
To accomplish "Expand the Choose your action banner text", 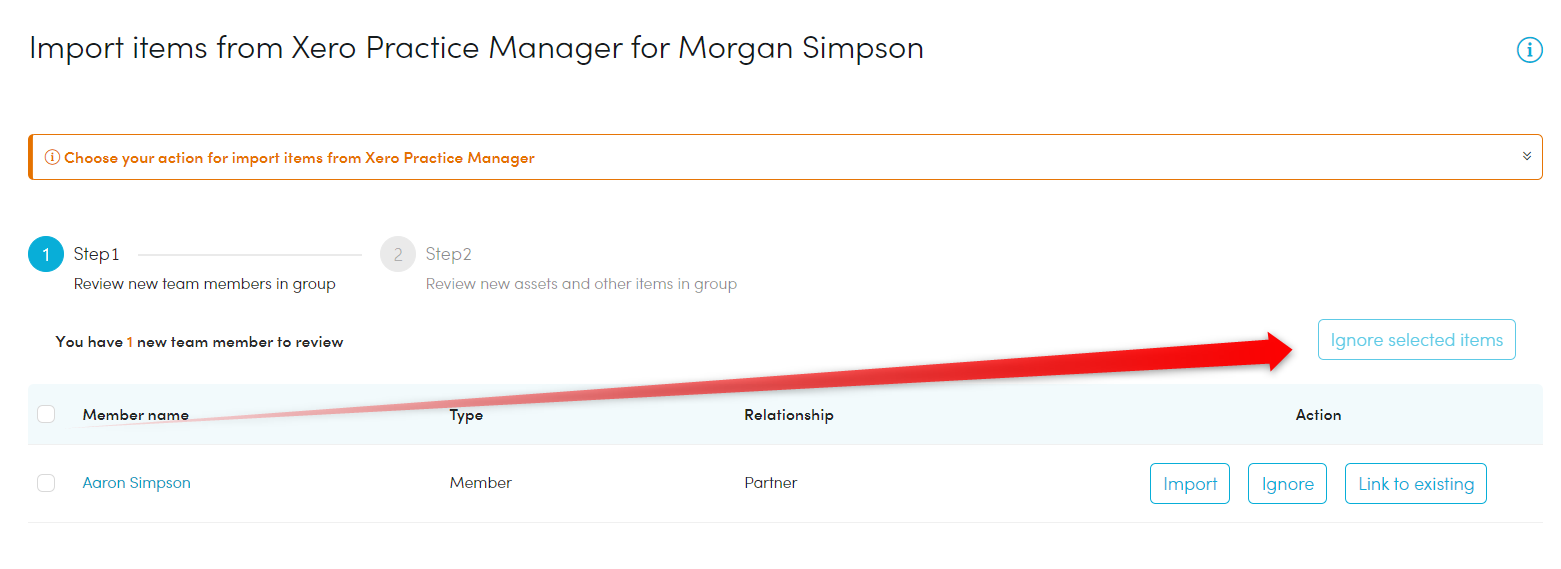I will [299, 158].
